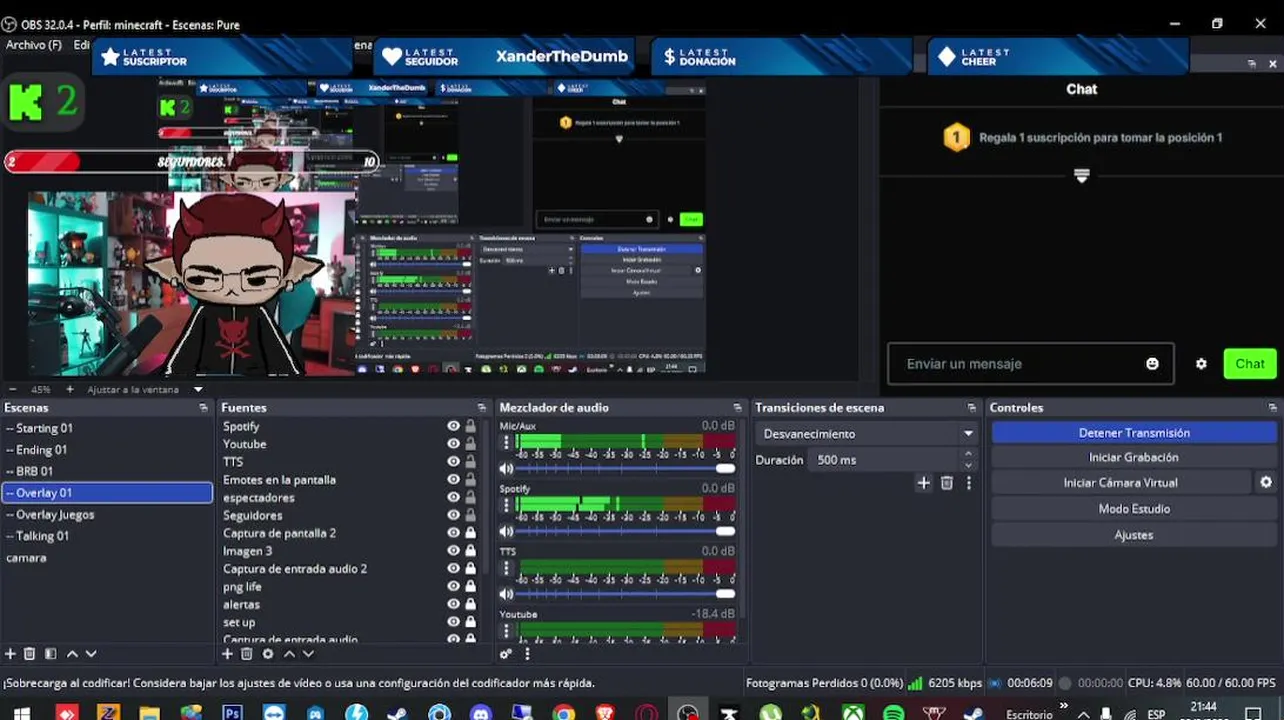Select Starting 01 scene

click(x=108, y=428)
